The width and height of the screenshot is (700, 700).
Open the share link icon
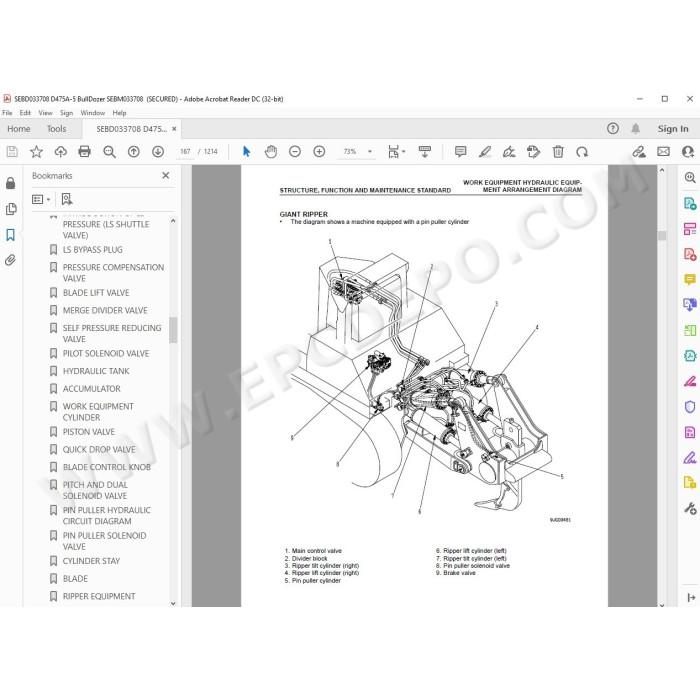[639, 152]
